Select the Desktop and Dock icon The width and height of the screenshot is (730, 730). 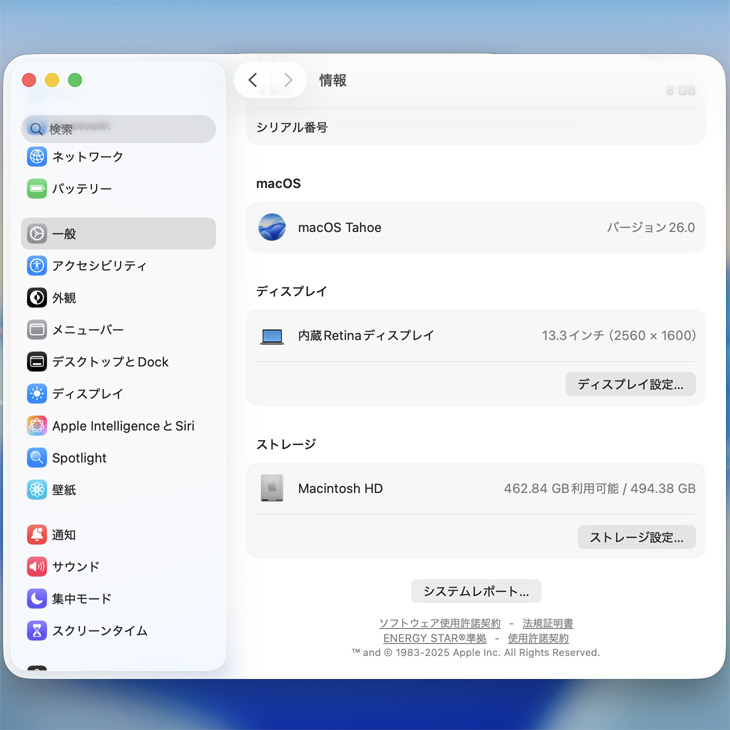(37, 362)
